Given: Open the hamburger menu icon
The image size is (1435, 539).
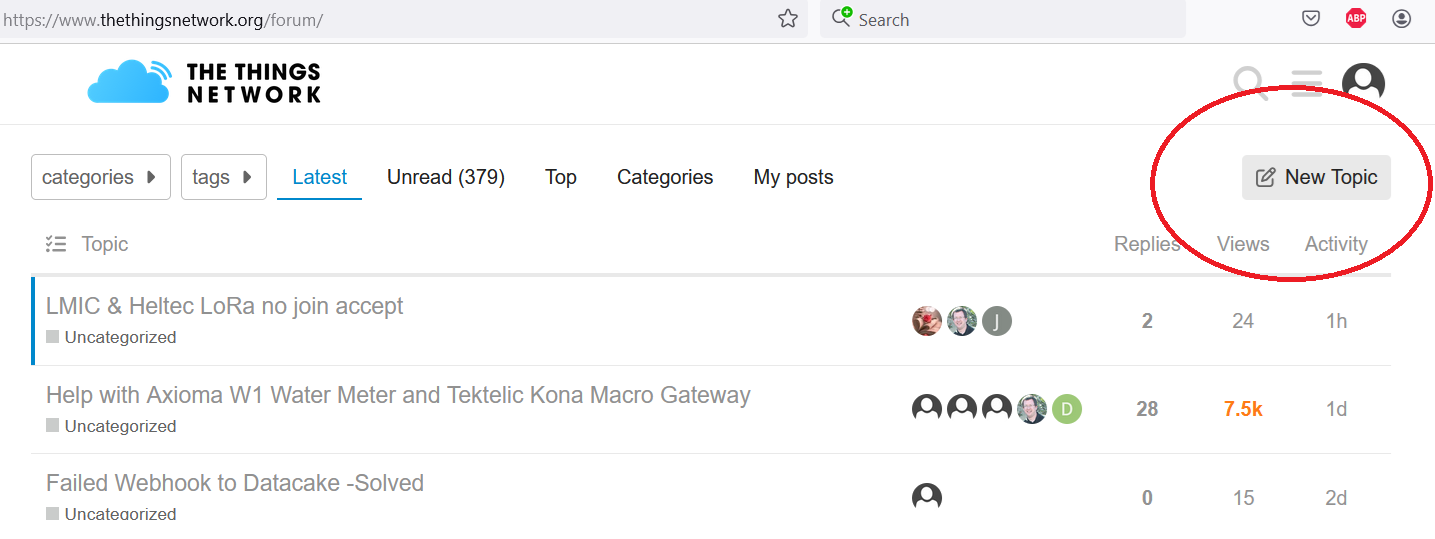Looking at the screenshot, I should pyautogui.click(x=1306, y=83).
